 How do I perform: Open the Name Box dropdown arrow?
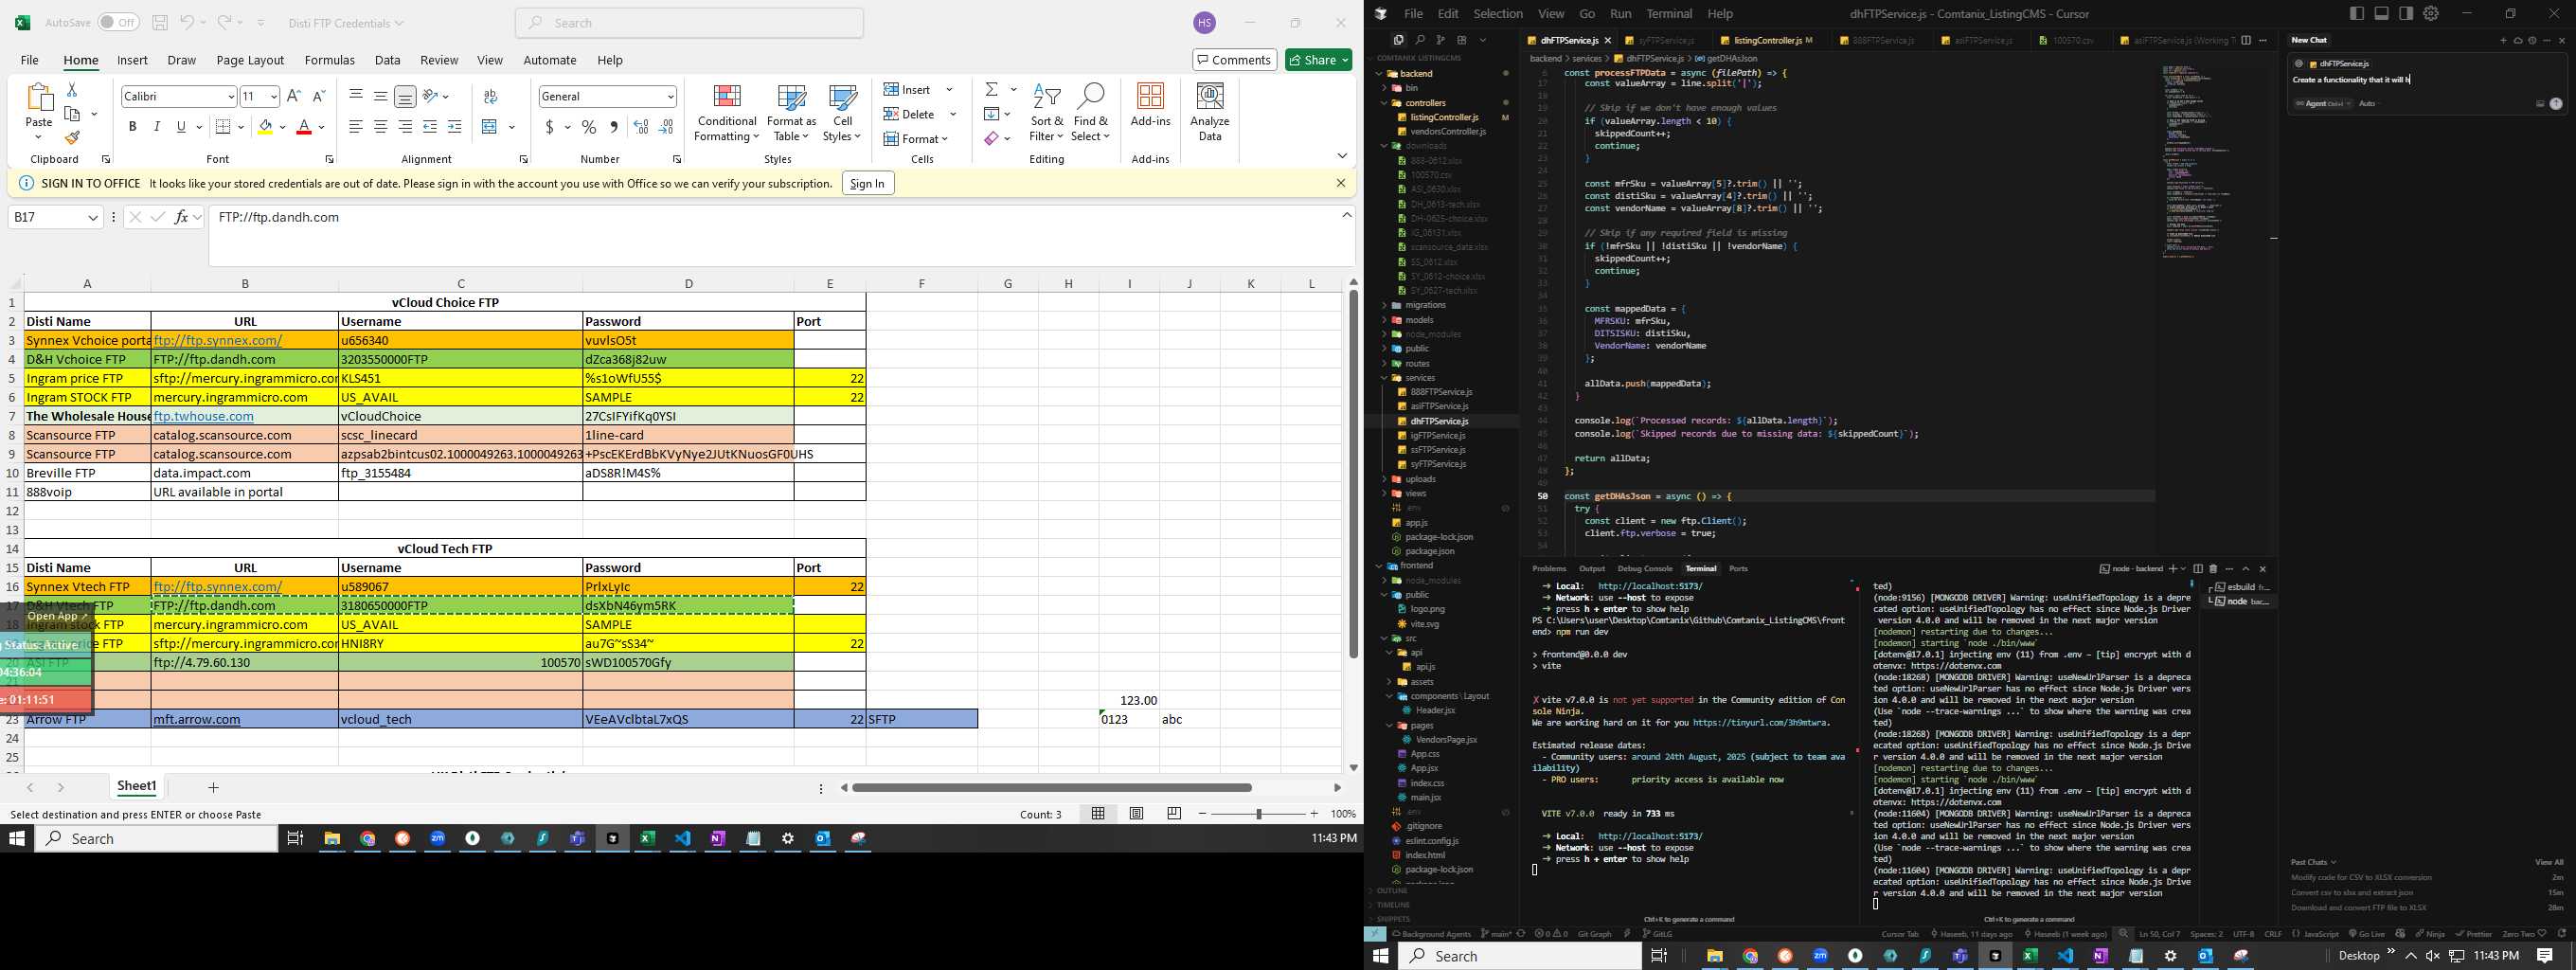point(93,217)
